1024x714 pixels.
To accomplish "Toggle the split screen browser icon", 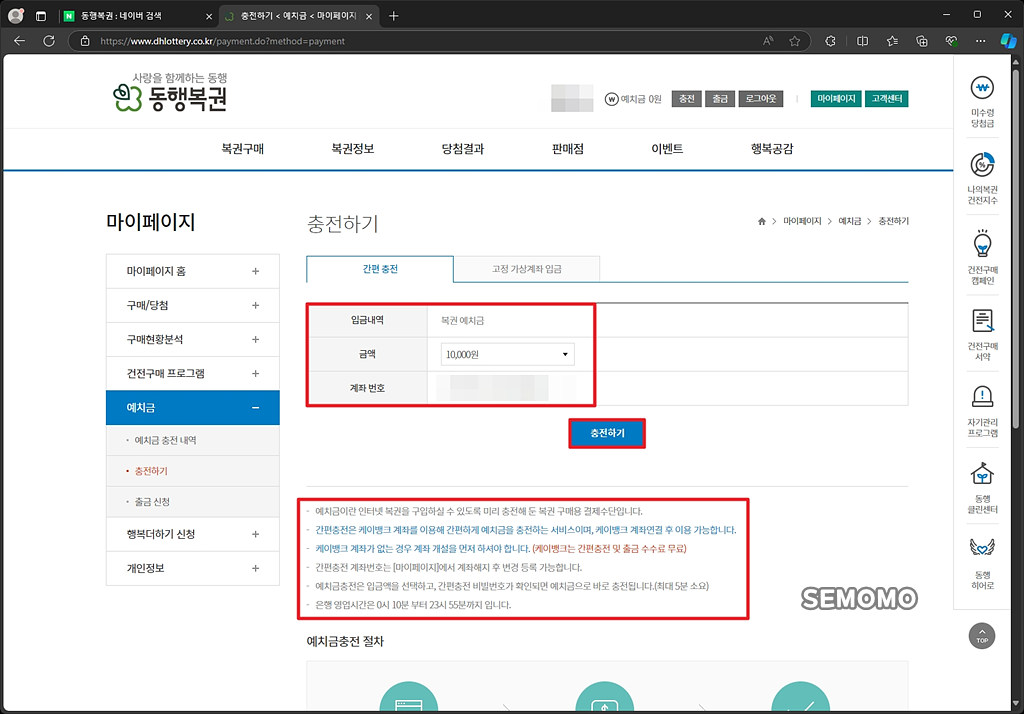I will tap(862, 41).
